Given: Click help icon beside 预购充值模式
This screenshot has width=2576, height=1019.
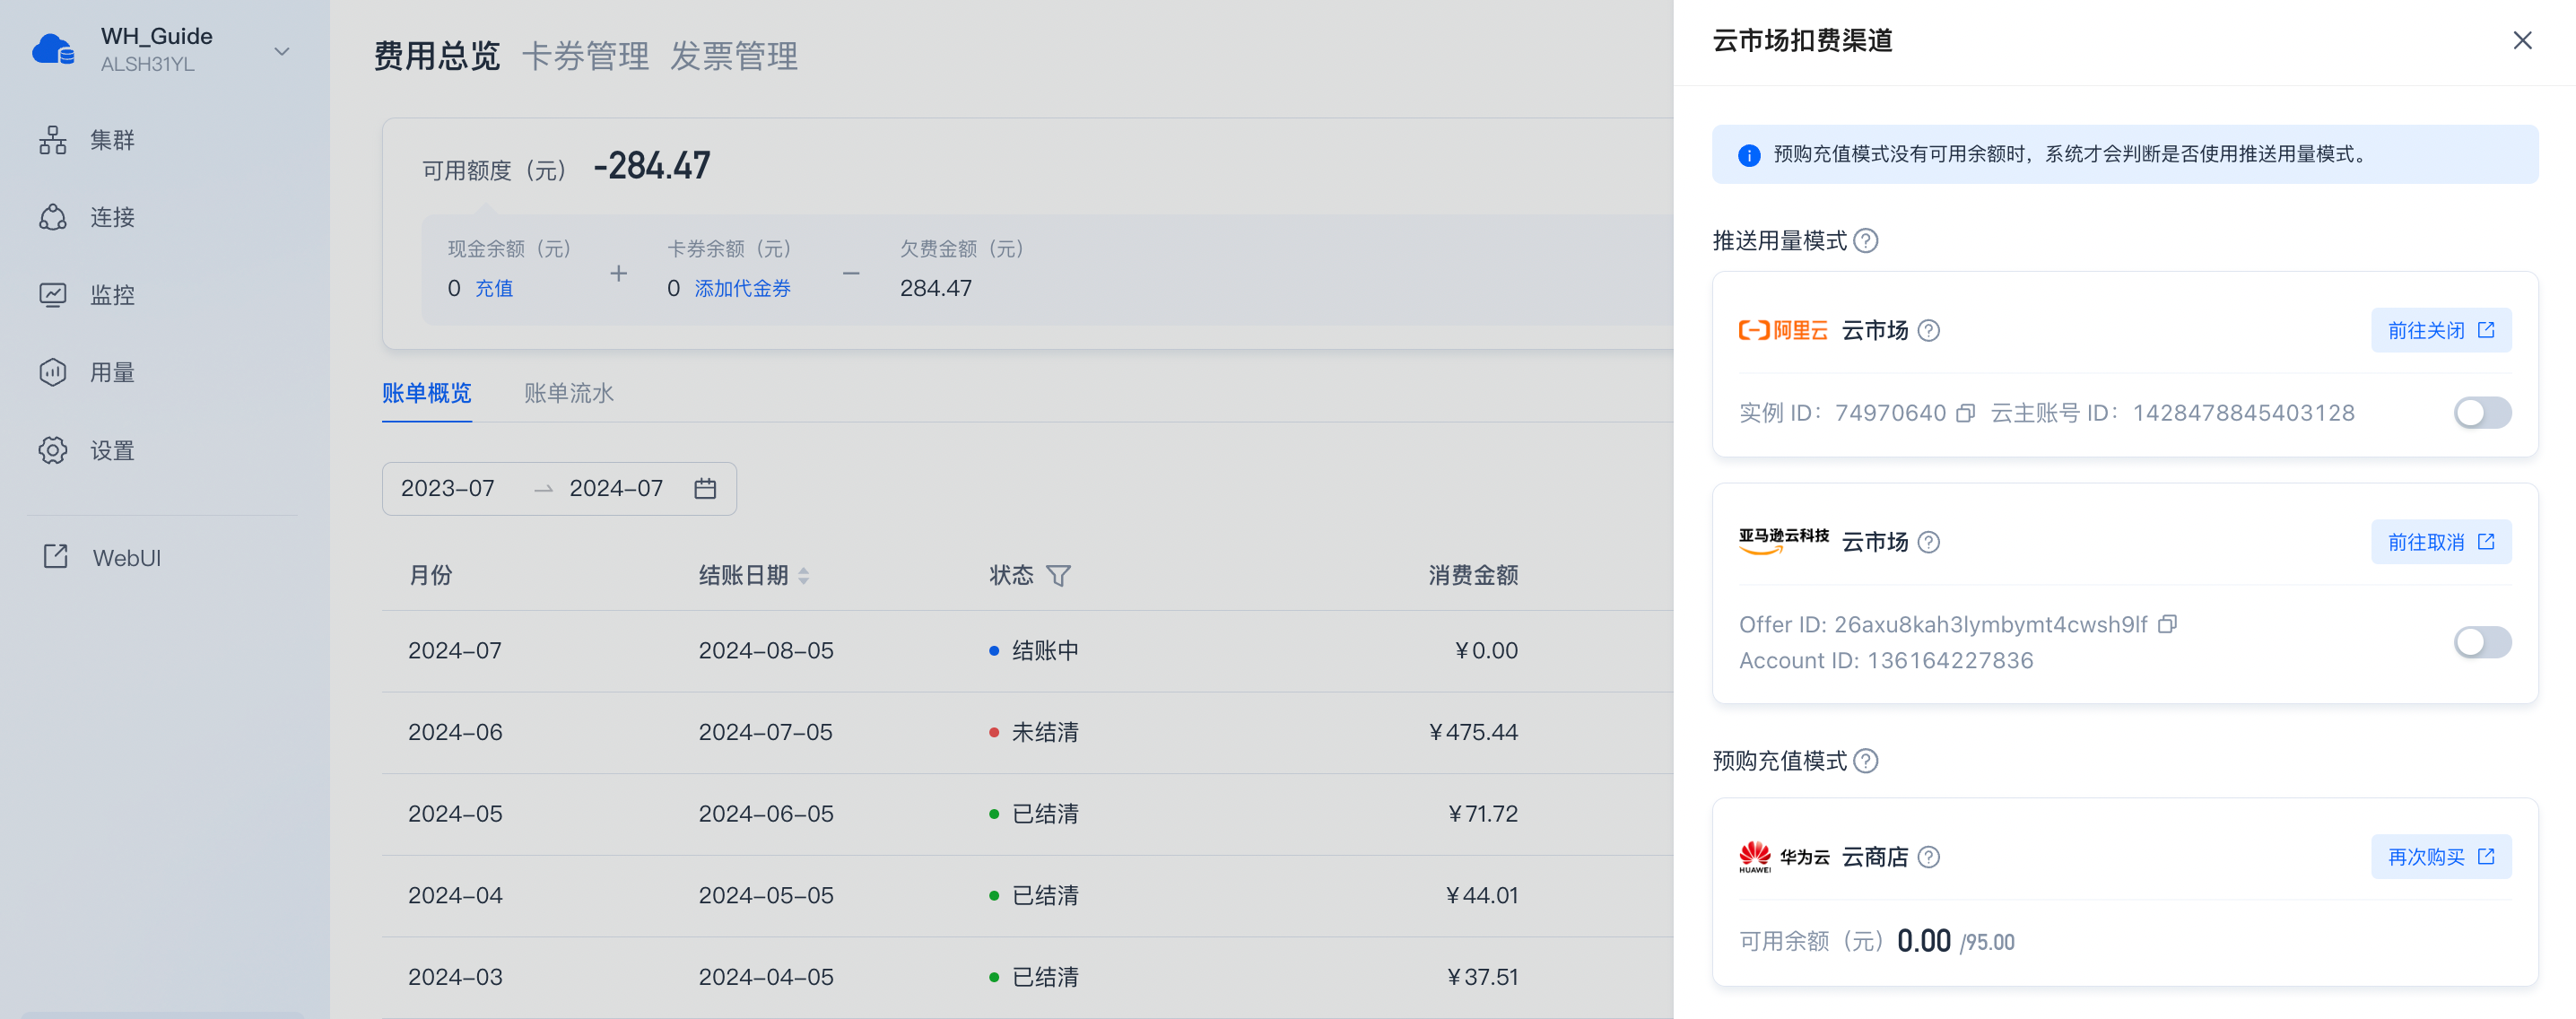Looking at the screenshot, I should click(1865, 761).
